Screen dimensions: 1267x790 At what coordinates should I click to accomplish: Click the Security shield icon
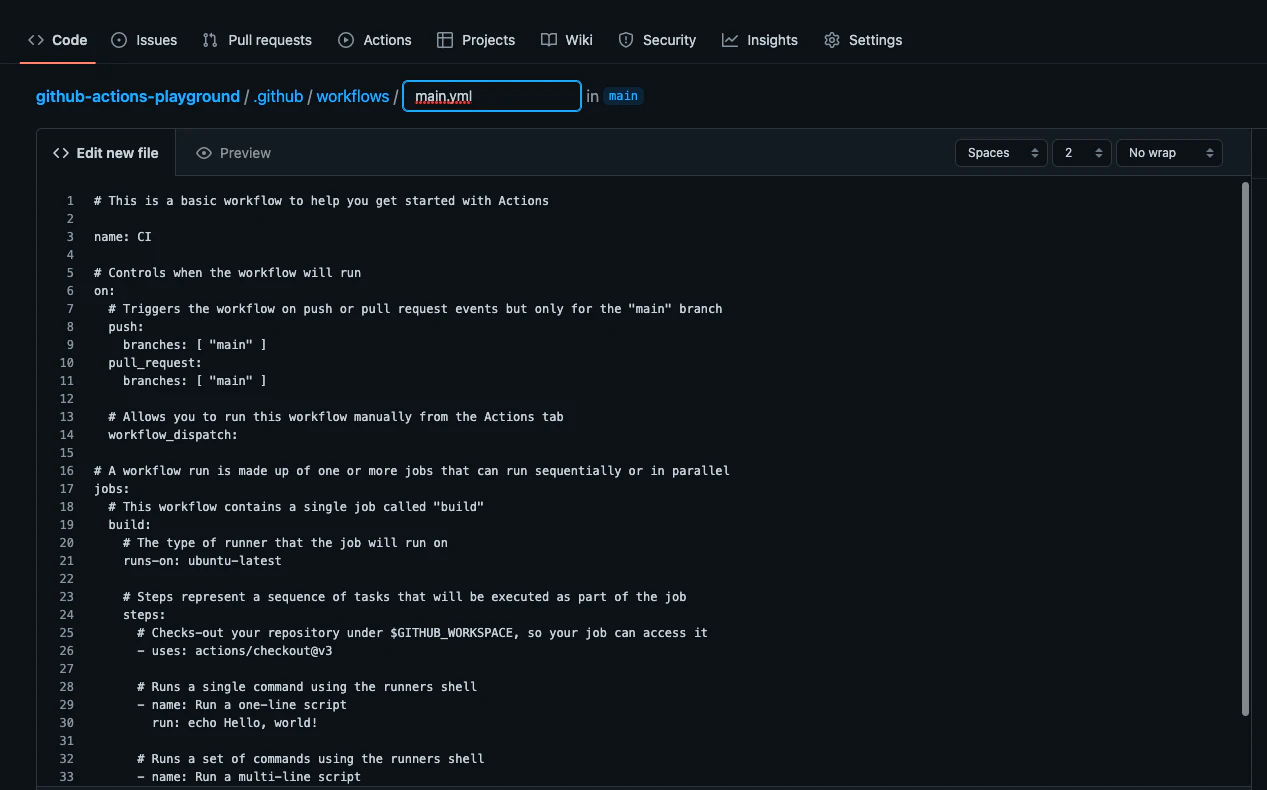626,40
